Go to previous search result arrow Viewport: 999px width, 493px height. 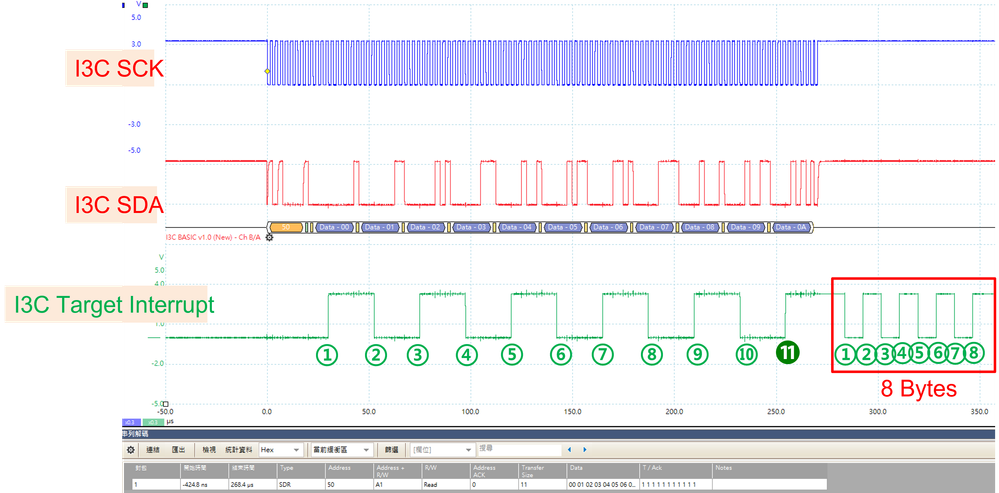tap(570, 450)
